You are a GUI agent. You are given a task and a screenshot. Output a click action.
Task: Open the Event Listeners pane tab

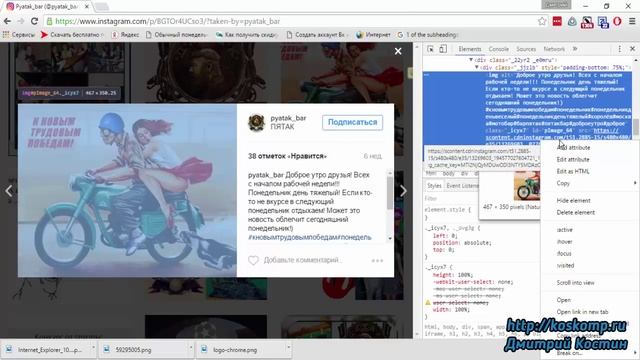(462, 186)
